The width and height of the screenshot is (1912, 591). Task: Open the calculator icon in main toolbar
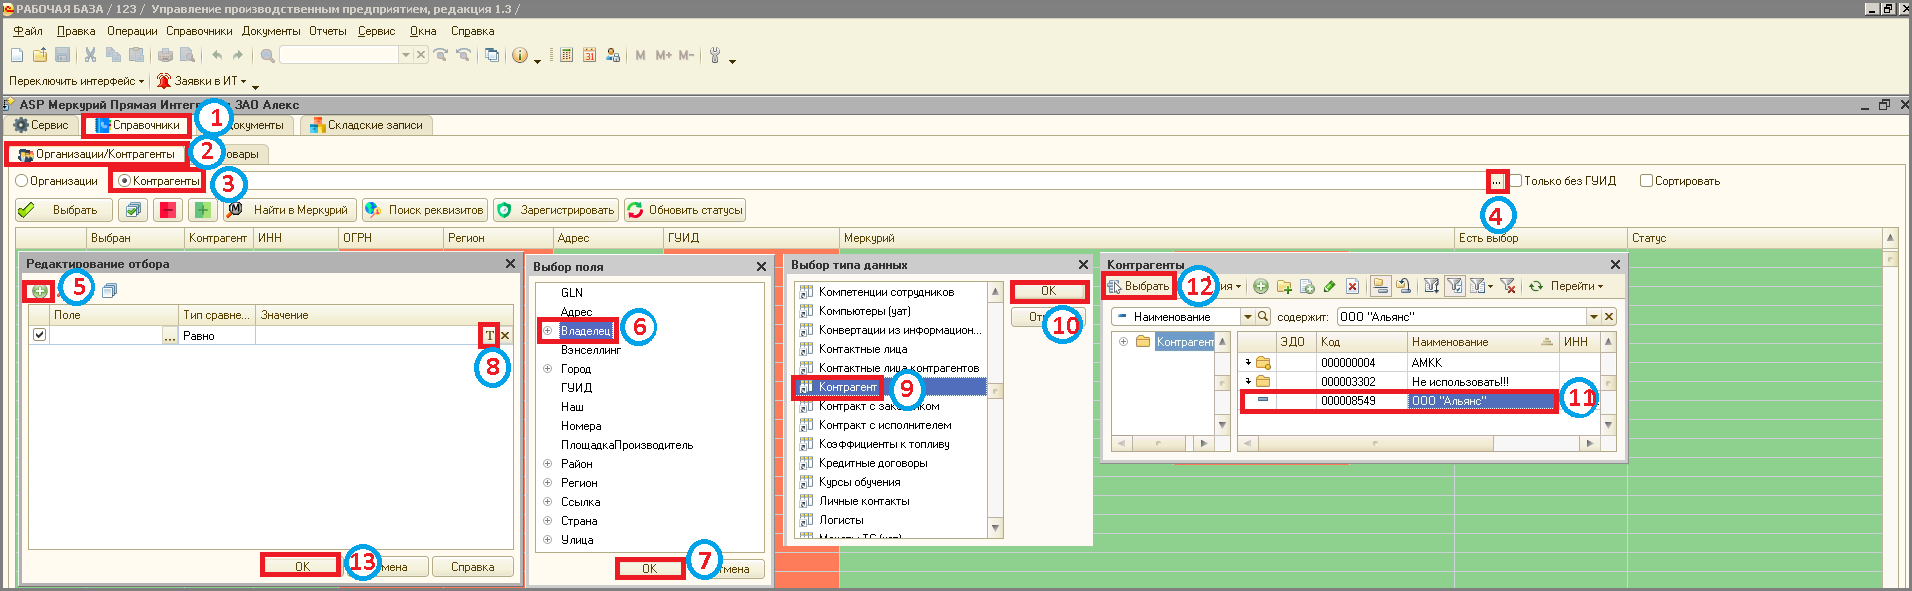[x=566, y=55]
